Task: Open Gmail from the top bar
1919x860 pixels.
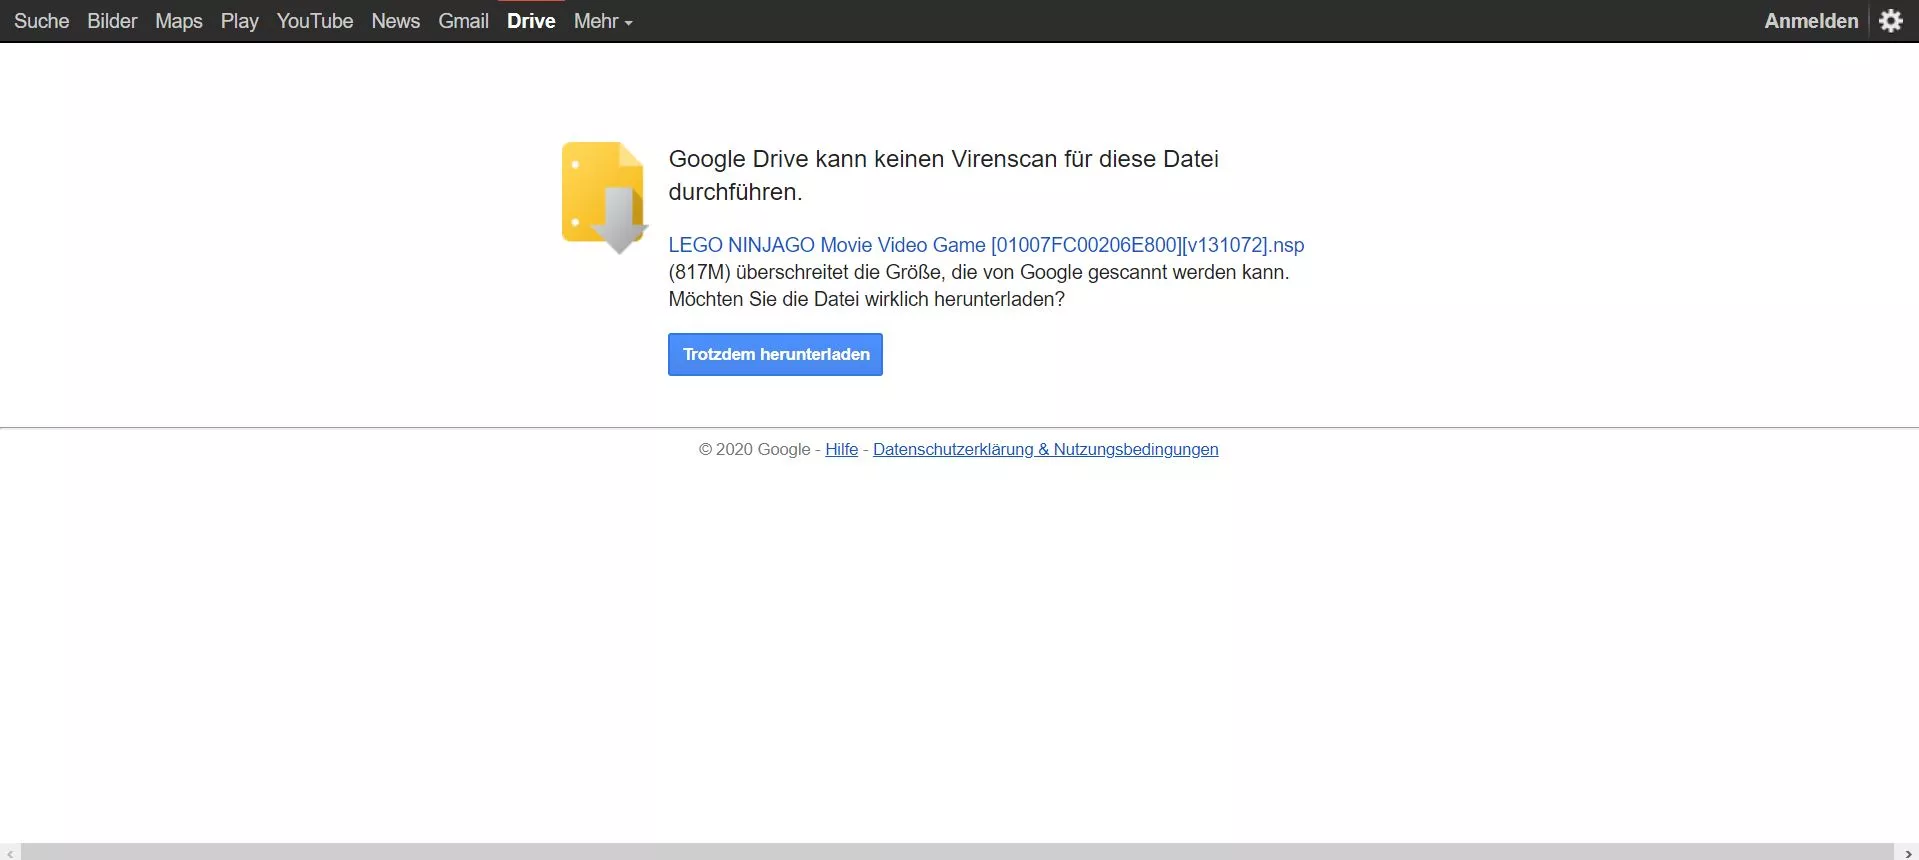Action: (x=463, y=21)
